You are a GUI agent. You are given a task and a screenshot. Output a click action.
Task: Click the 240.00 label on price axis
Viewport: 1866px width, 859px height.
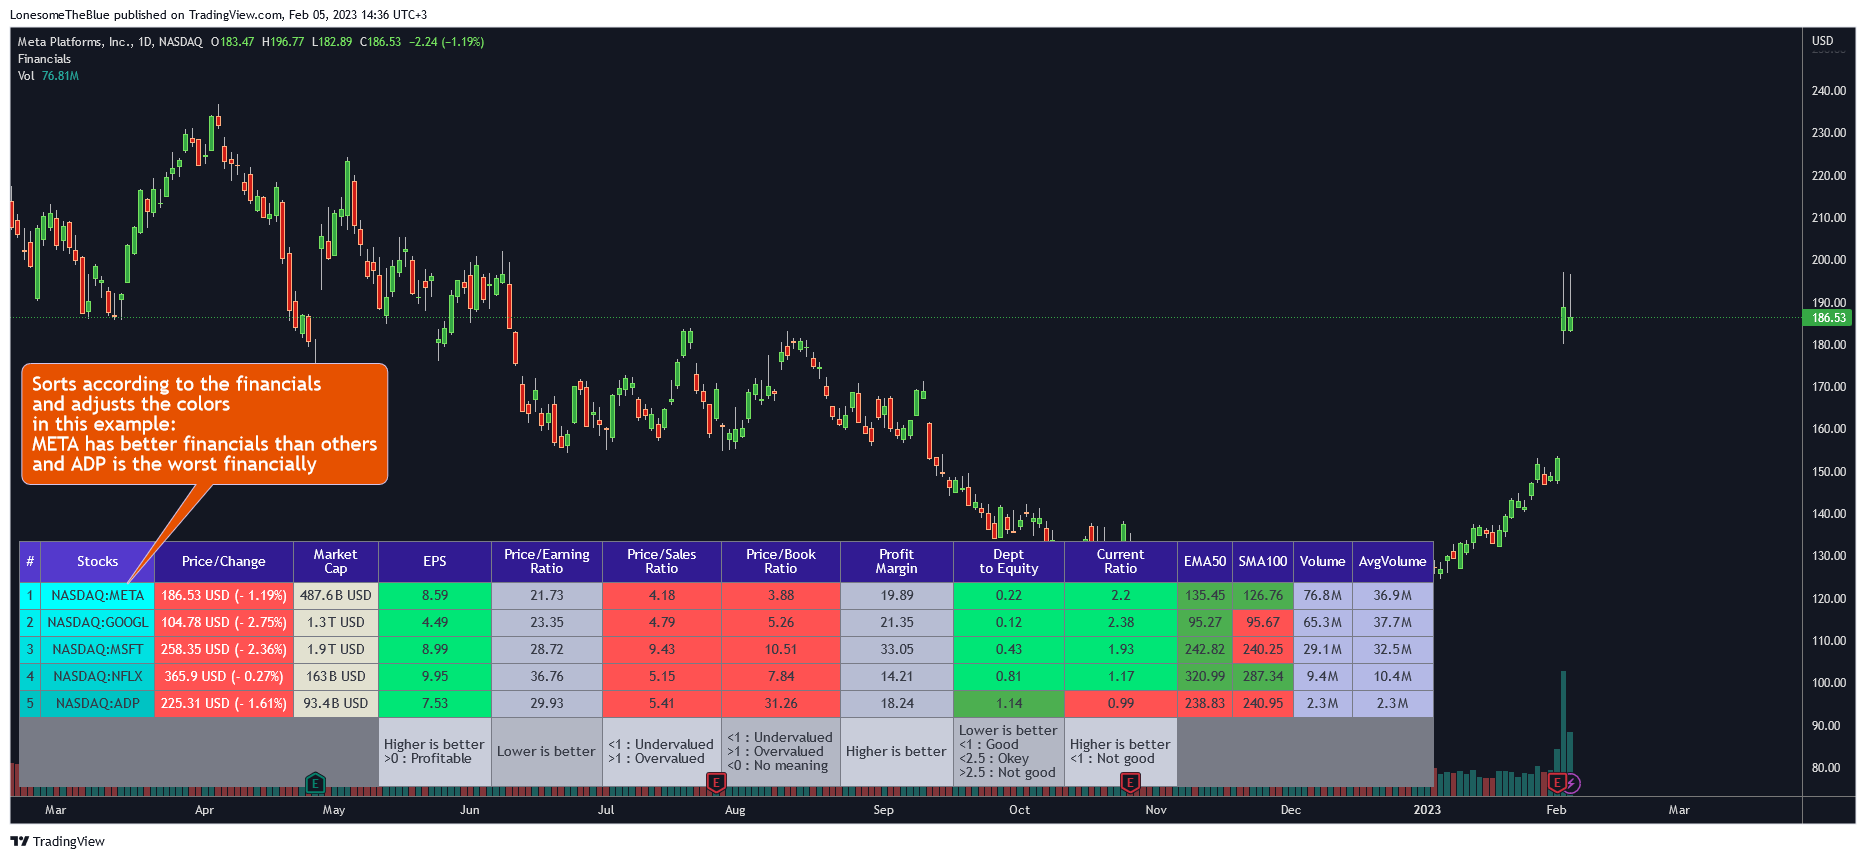pyautogui.click(x=1829, y=91)
